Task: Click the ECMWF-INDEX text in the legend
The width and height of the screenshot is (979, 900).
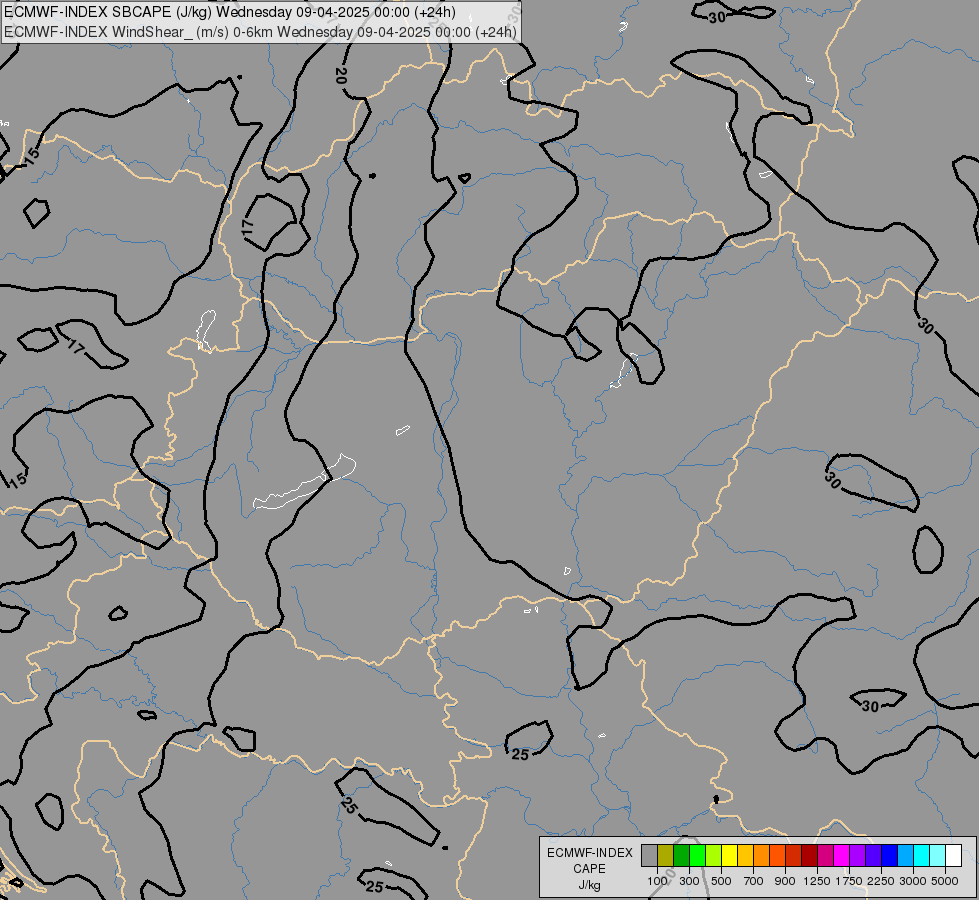Action: pos(590,853)
